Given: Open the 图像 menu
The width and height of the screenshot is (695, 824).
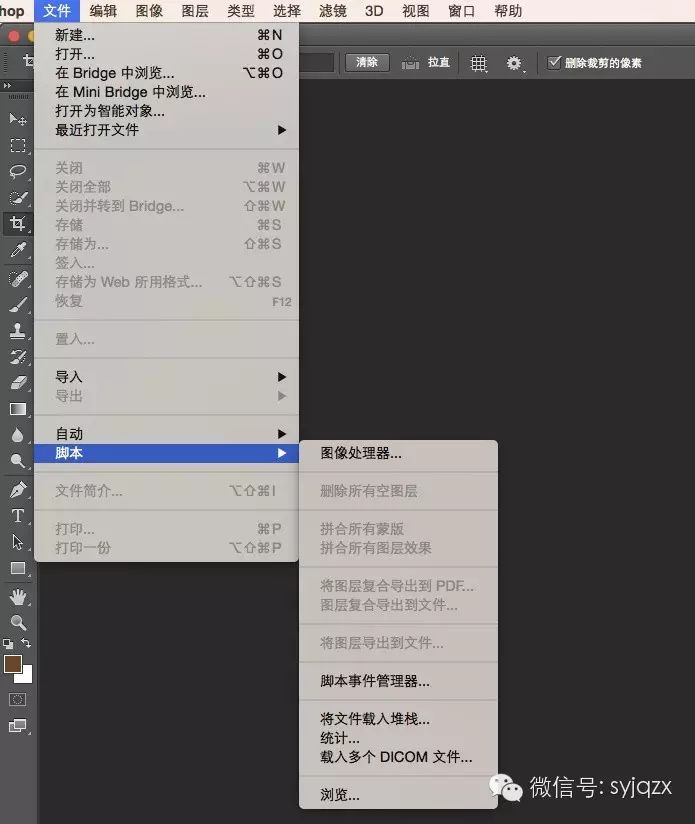Looking at the screenshot, I should 149,11.
